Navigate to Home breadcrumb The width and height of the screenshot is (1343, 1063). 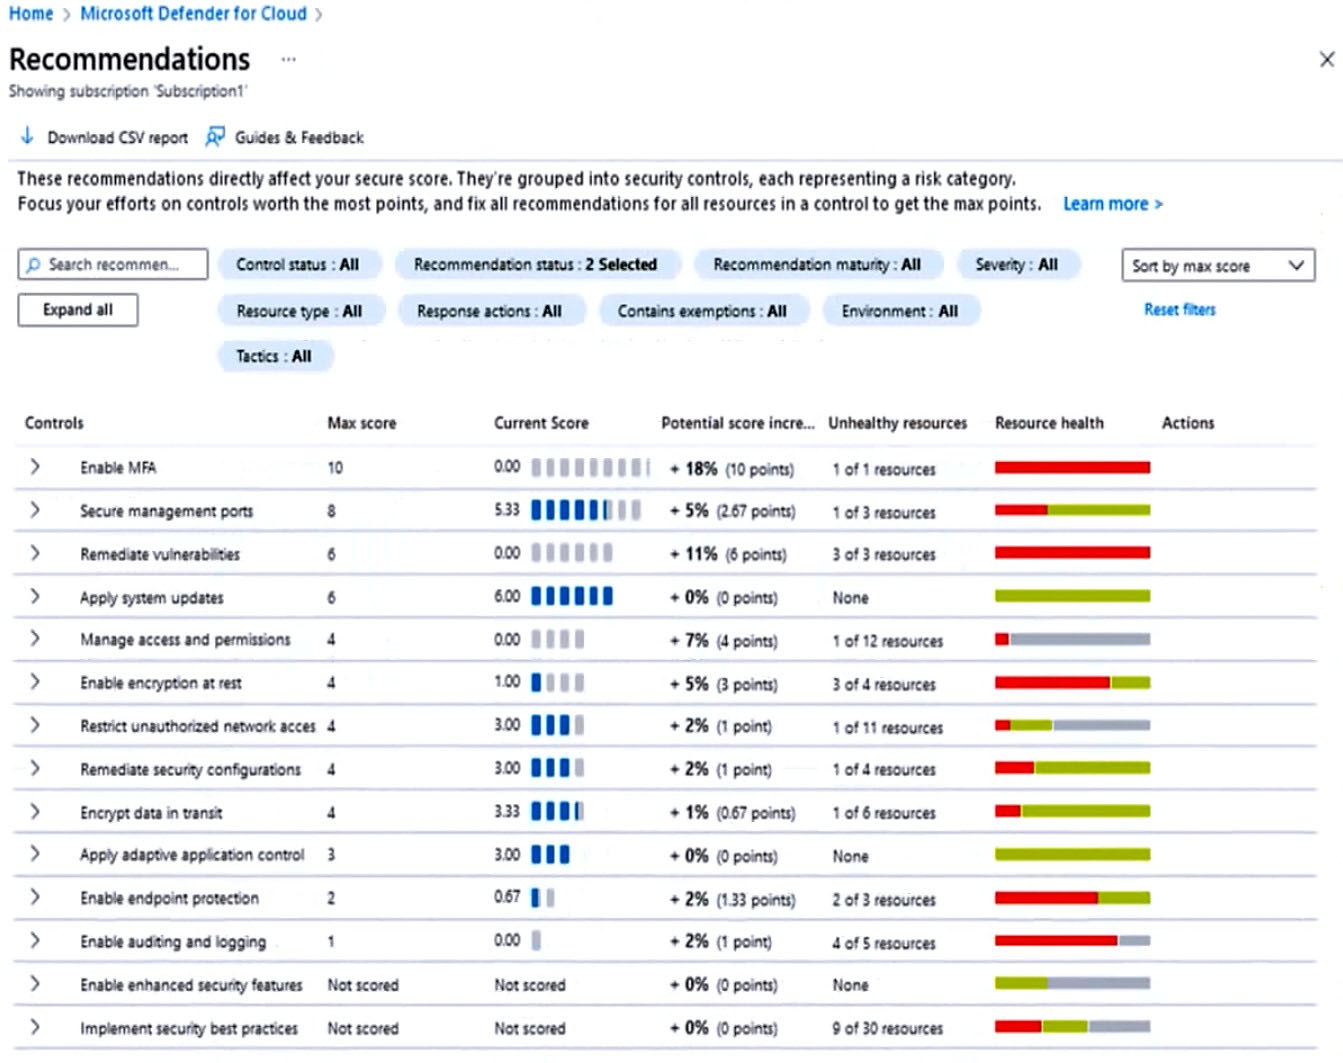click(x=31, y=14)
